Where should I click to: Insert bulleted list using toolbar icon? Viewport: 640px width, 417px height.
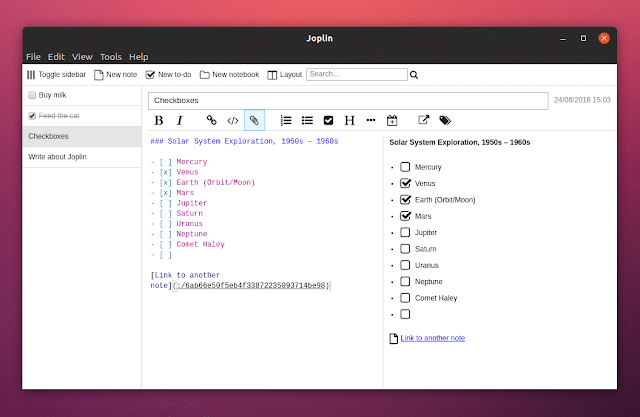coord(307,120)
